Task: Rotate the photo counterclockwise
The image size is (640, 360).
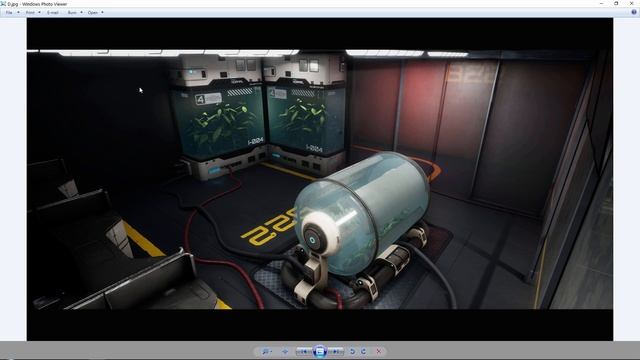Action: coord(353,351)
